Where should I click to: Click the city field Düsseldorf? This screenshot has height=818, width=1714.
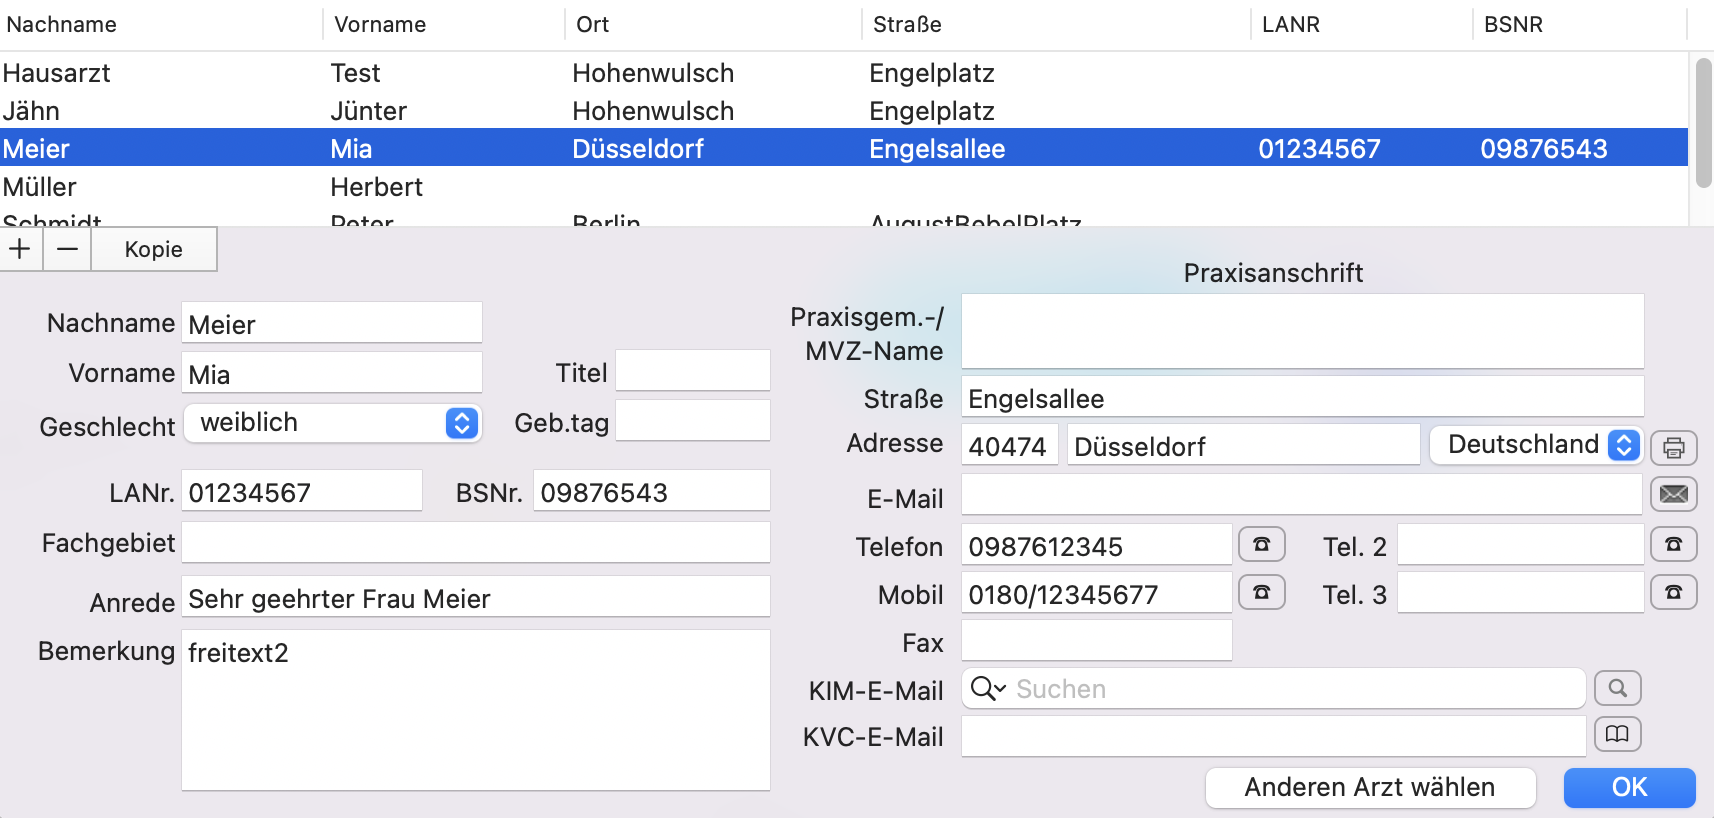pyautogui.click(x=1244, y=445)
